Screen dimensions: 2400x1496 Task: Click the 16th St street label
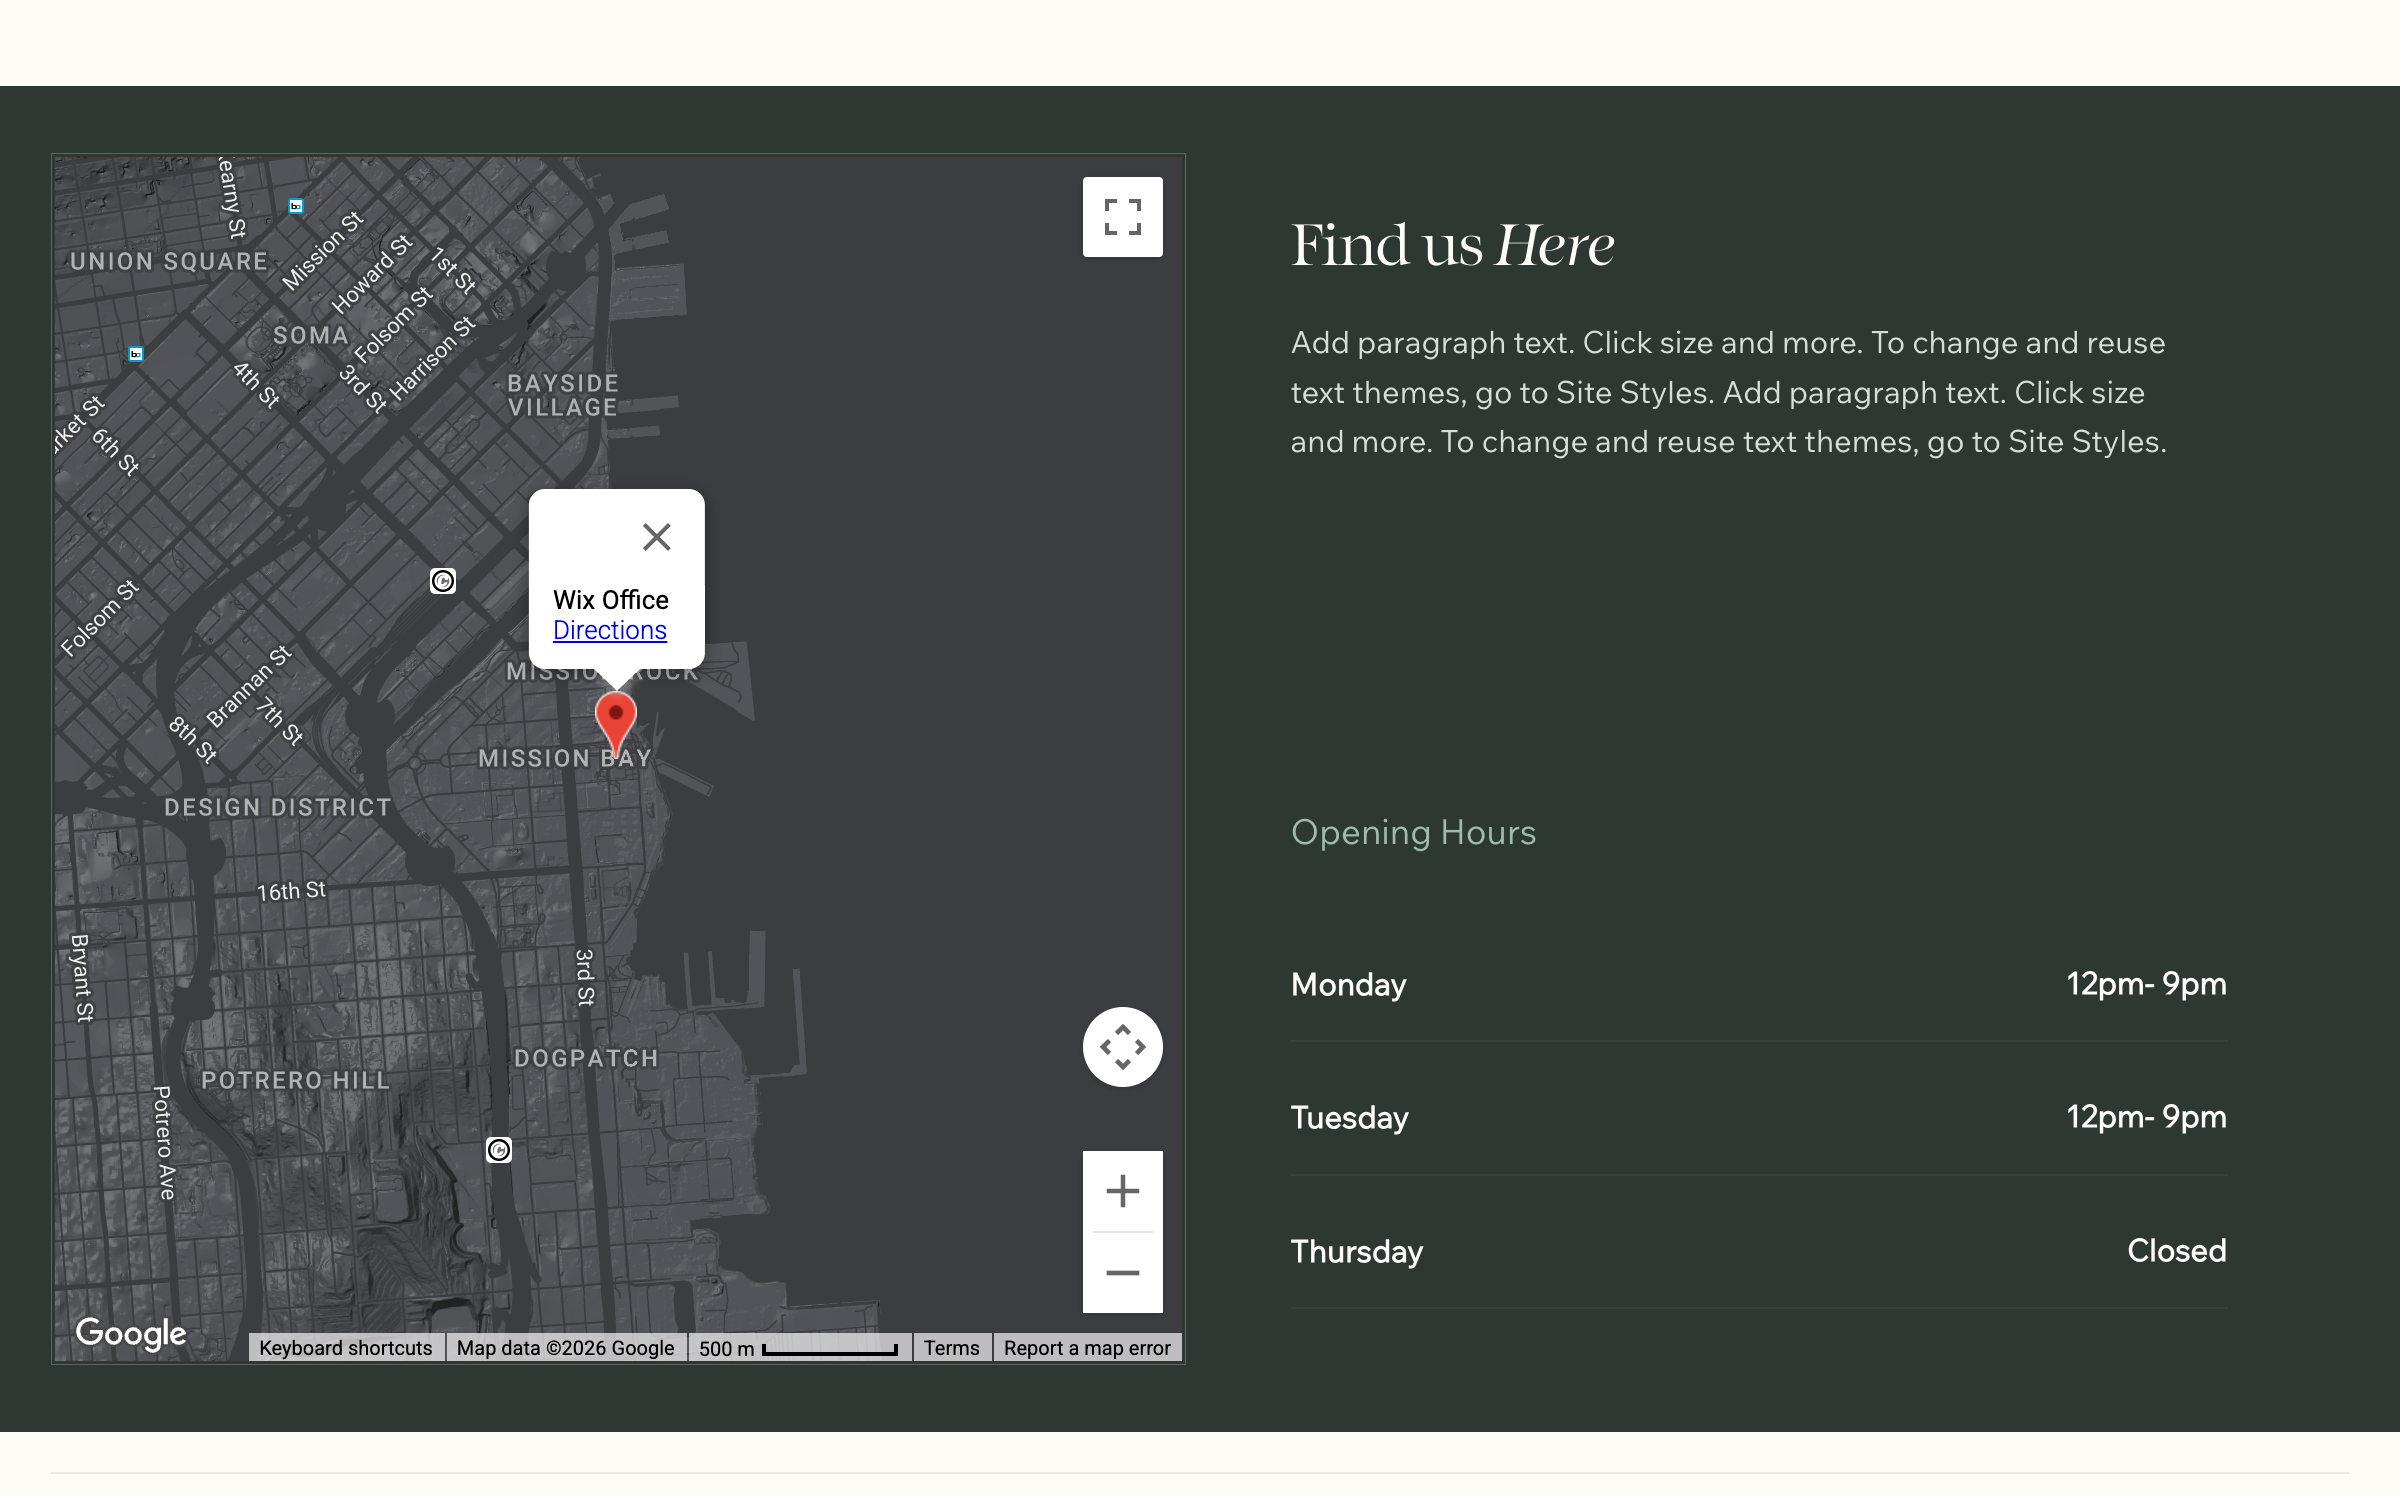(291, 891)
